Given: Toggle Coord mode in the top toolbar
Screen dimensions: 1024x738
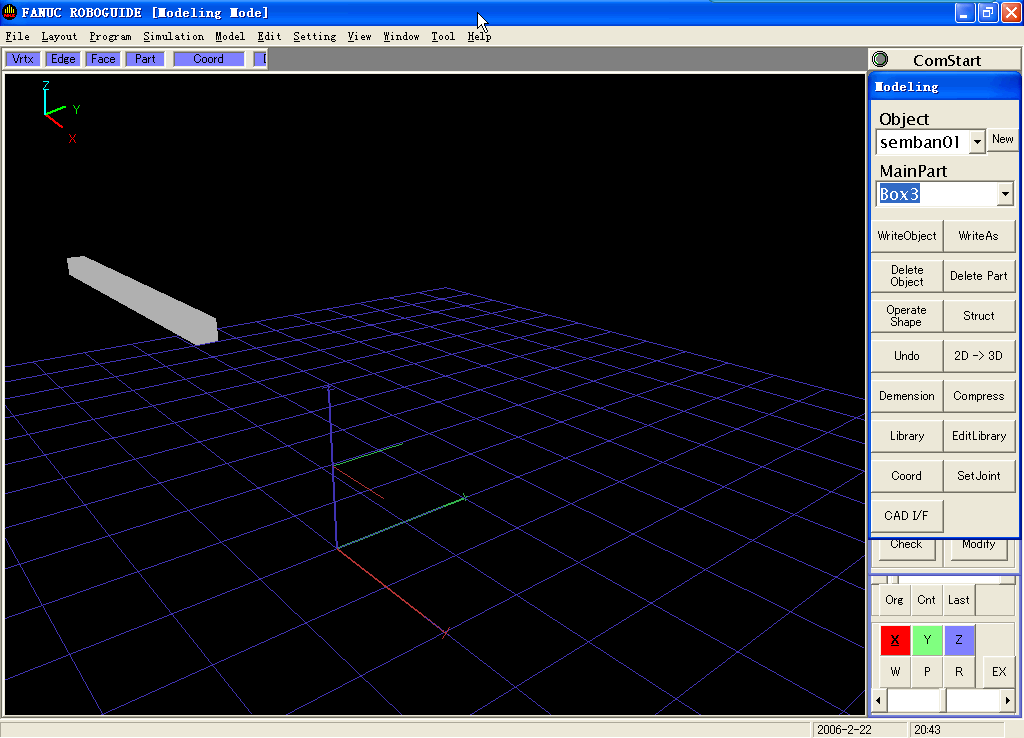Looking at the screenshot, I should [x=209, y=59].
